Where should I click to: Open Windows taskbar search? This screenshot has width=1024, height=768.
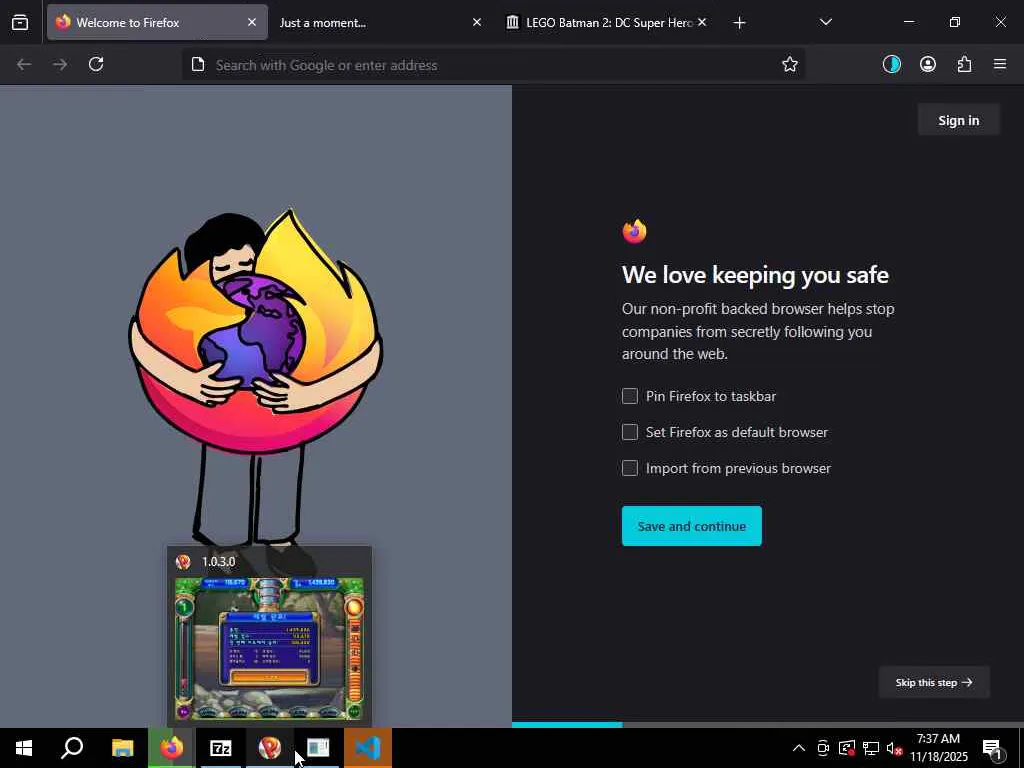click(x=72, y=748)
